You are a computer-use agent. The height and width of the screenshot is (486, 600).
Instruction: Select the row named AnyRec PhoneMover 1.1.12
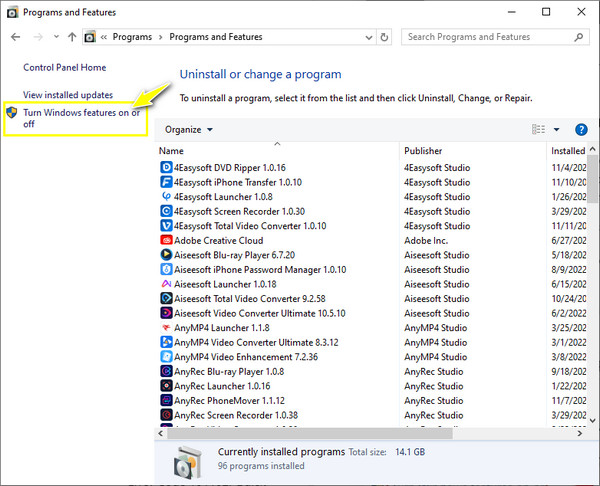point(371,400)
